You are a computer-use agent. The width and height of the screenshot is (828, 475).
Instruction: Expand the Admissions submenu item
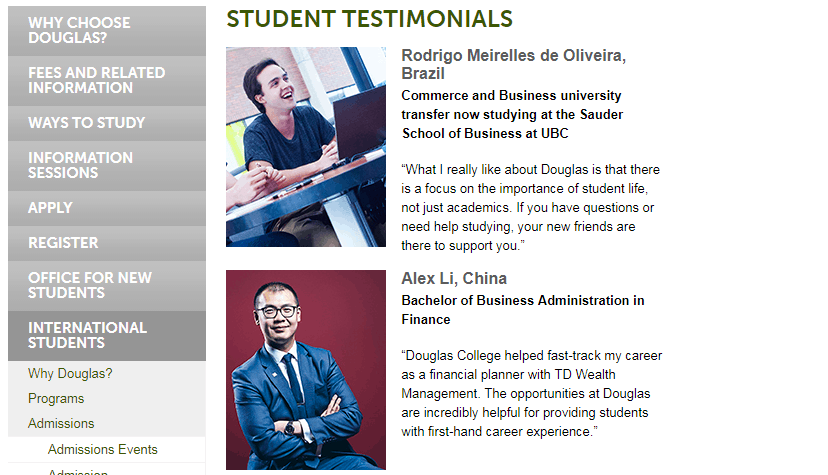(61, 423)
